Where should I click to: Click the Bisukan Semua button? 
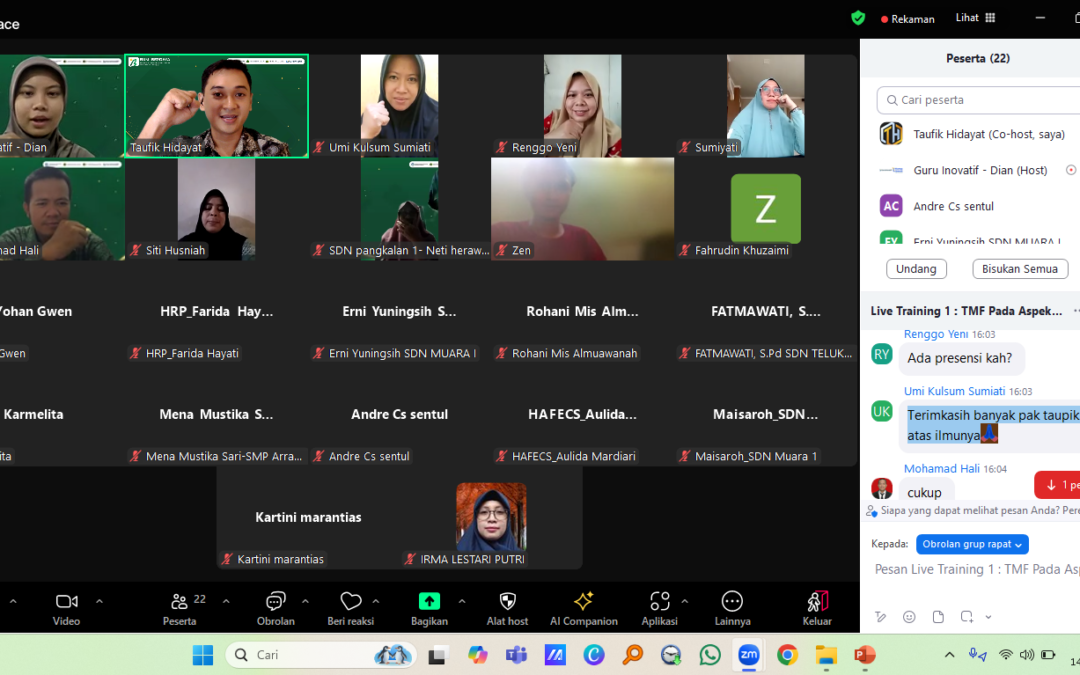pos(1019,269)
